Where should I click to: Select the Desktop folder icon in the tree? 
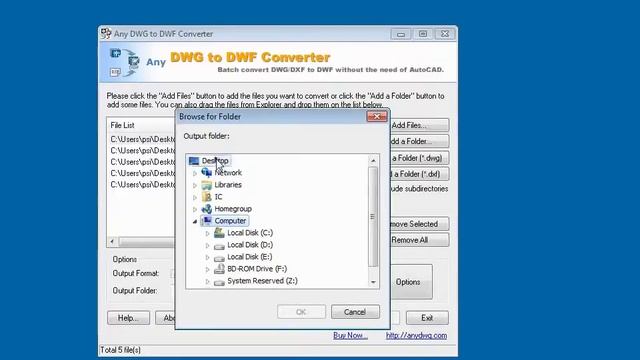click(194, 161)
